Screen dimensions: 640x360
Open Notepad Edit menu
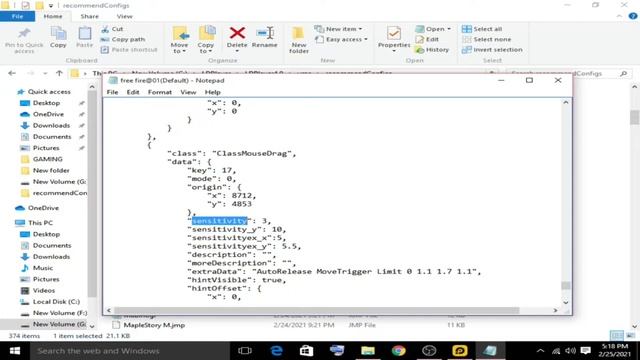pyautogui.click(x=133, y=92)
